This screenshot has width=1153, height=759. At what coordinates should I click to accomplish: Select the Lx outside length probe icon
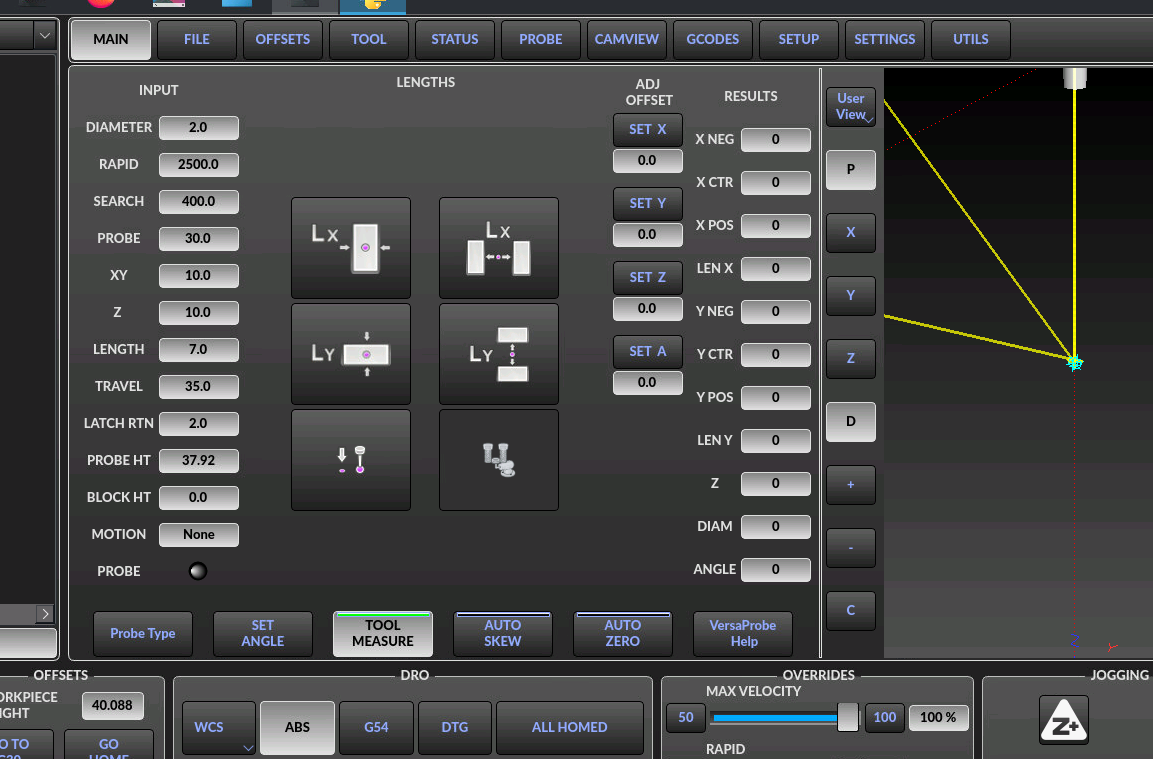[351, 248]
